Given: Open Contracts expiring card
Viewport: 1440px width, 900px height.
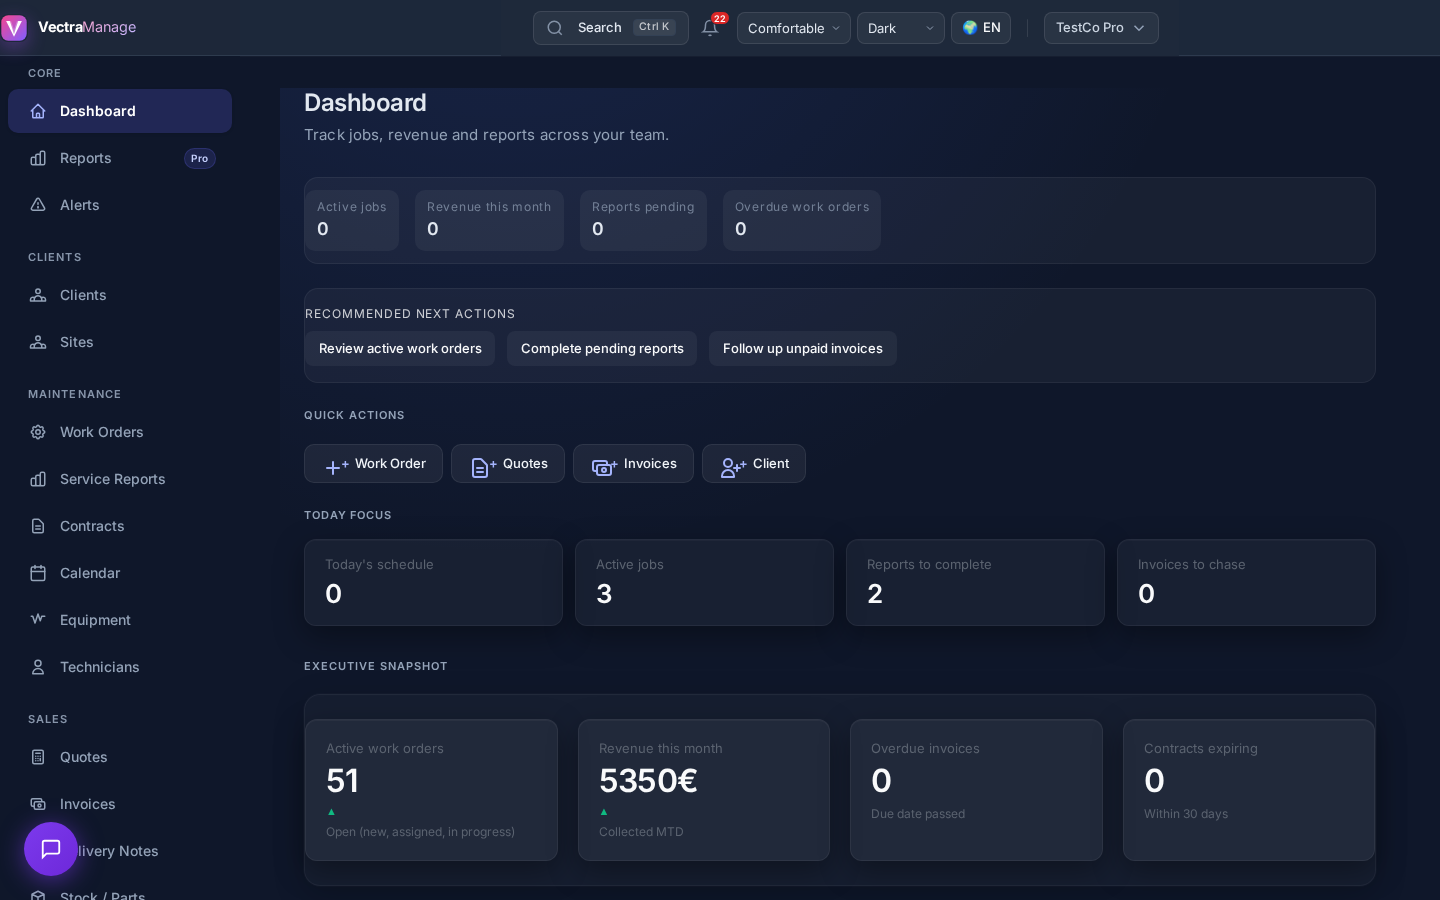Looking at the screenshot, I should 1249,790.
